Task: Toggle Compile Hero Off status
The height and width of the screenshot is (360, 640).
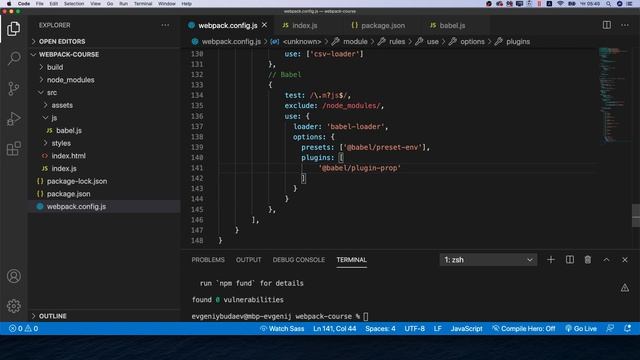Action: click(524, 329)
